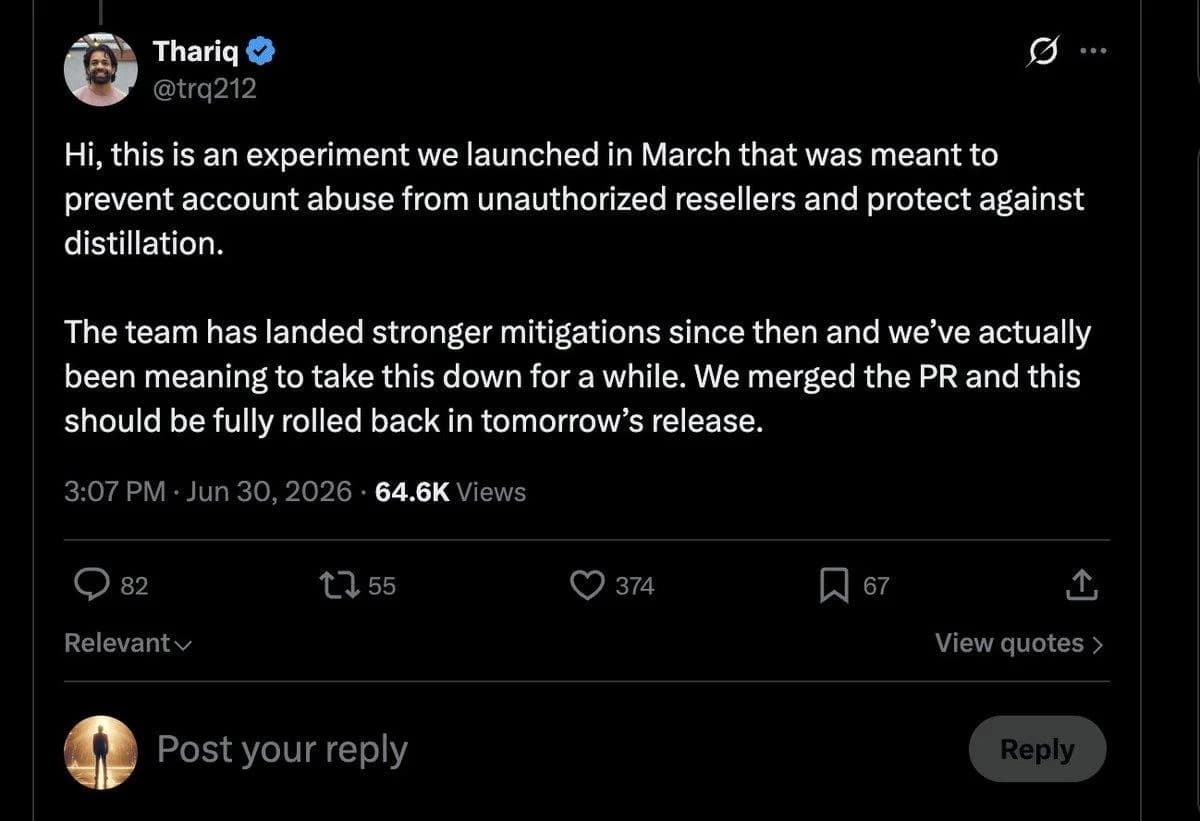Click the blue verified badge beside Thariq

click(262, 50)
